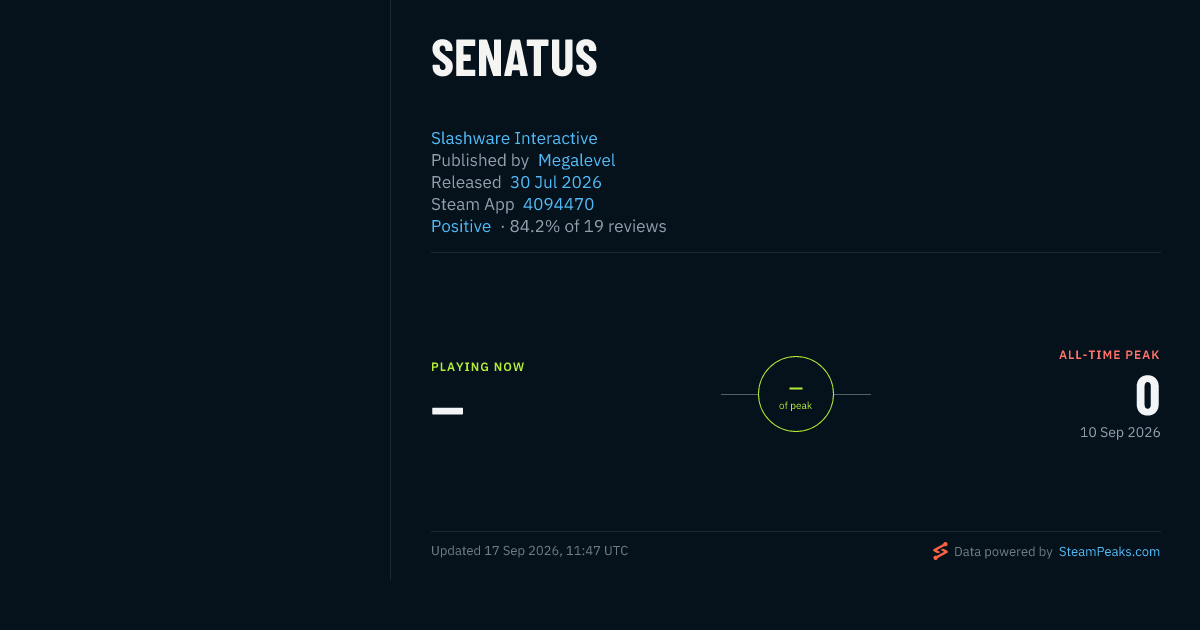
Task: Click the PLAYING NOW label
Action: tap(478, 367)
